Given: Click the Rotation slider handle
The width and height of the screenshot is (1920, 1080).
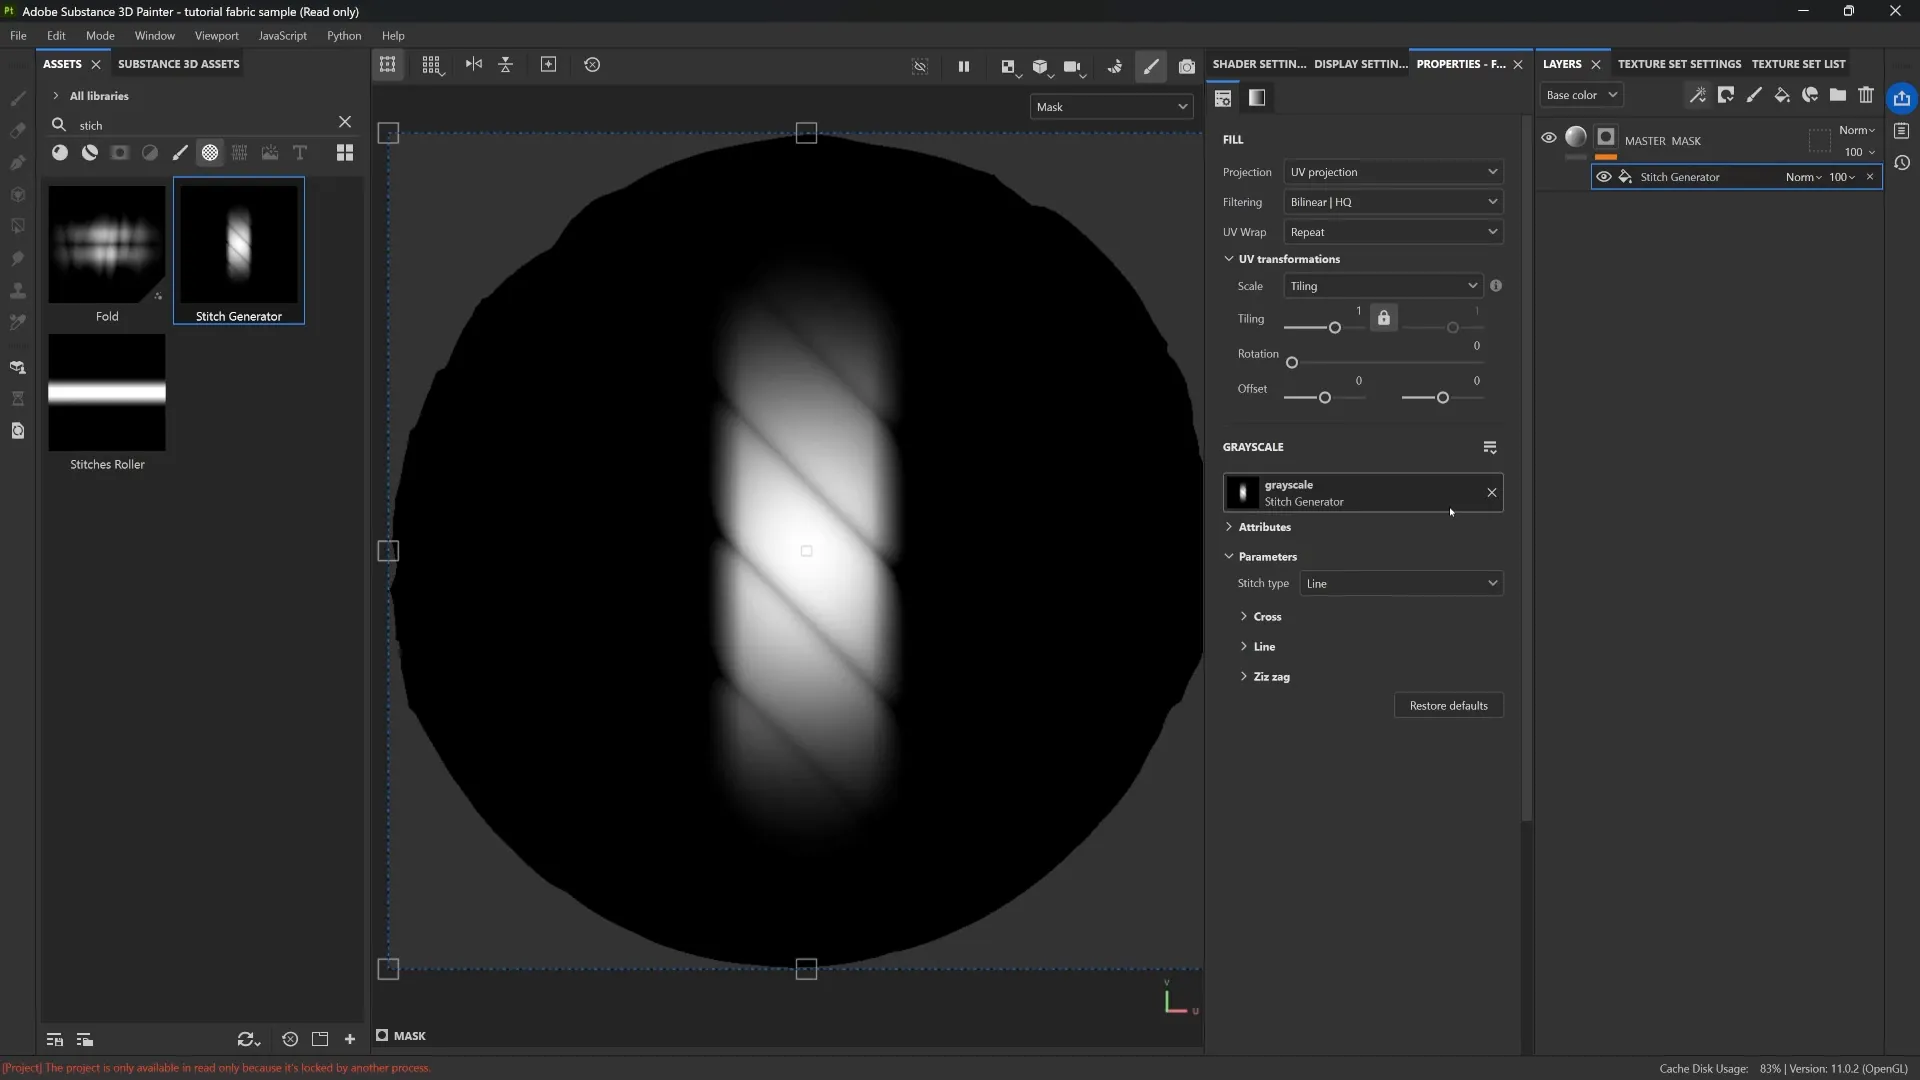Looking at the screenshot, I should (1292, 363).
